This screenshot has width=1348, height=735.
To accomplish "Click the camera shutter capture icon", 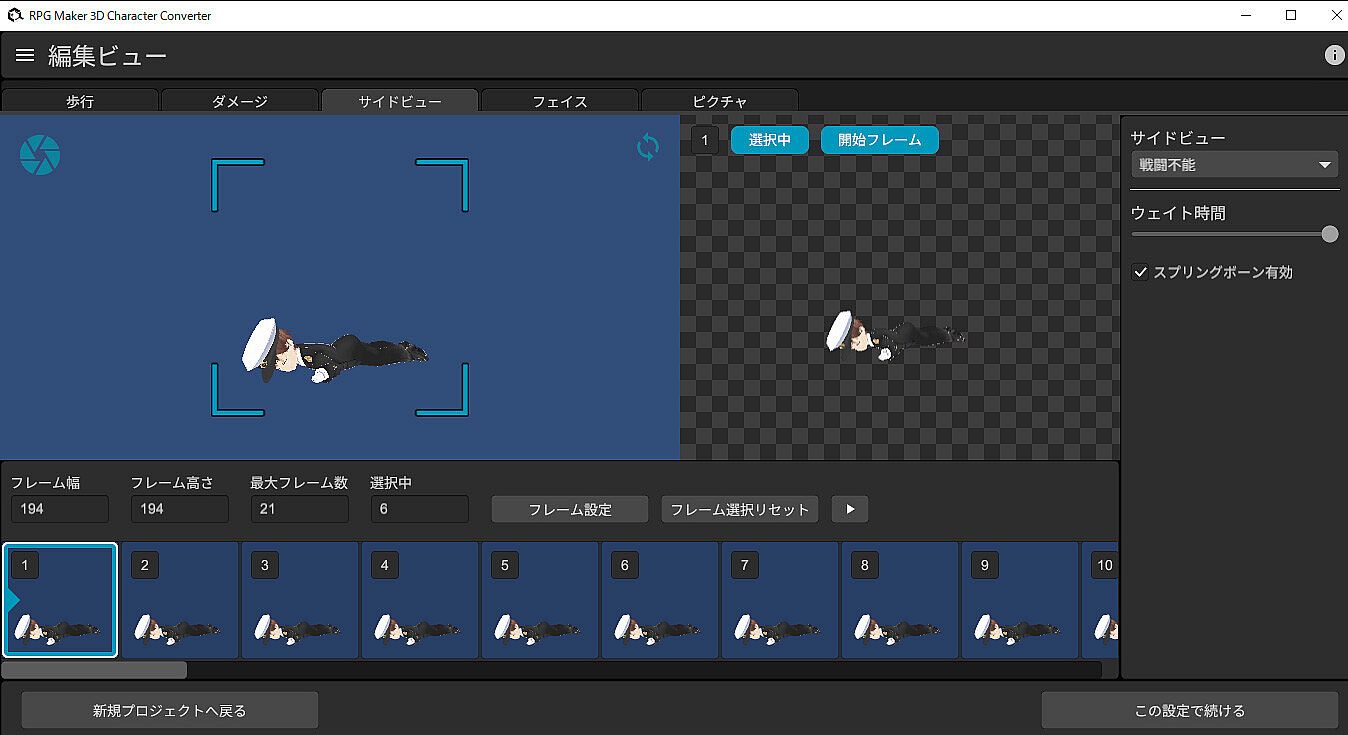I will pyautogui.click(x=40, y=155).
